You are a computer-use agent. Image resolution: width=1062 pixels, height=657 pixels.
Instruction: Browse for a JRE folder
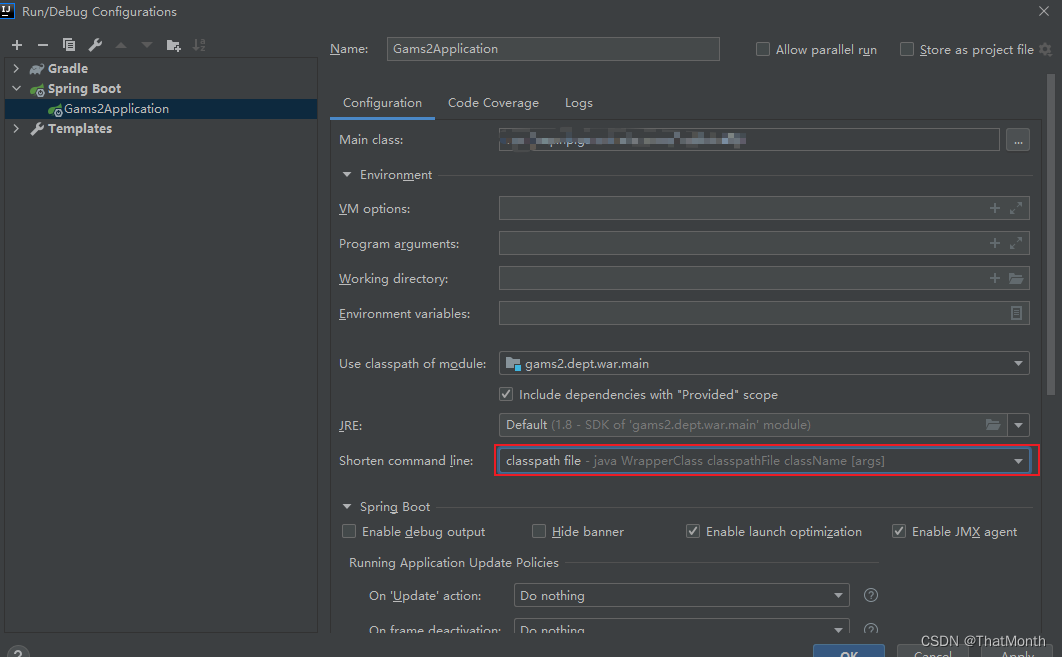[x=993, y=425]
